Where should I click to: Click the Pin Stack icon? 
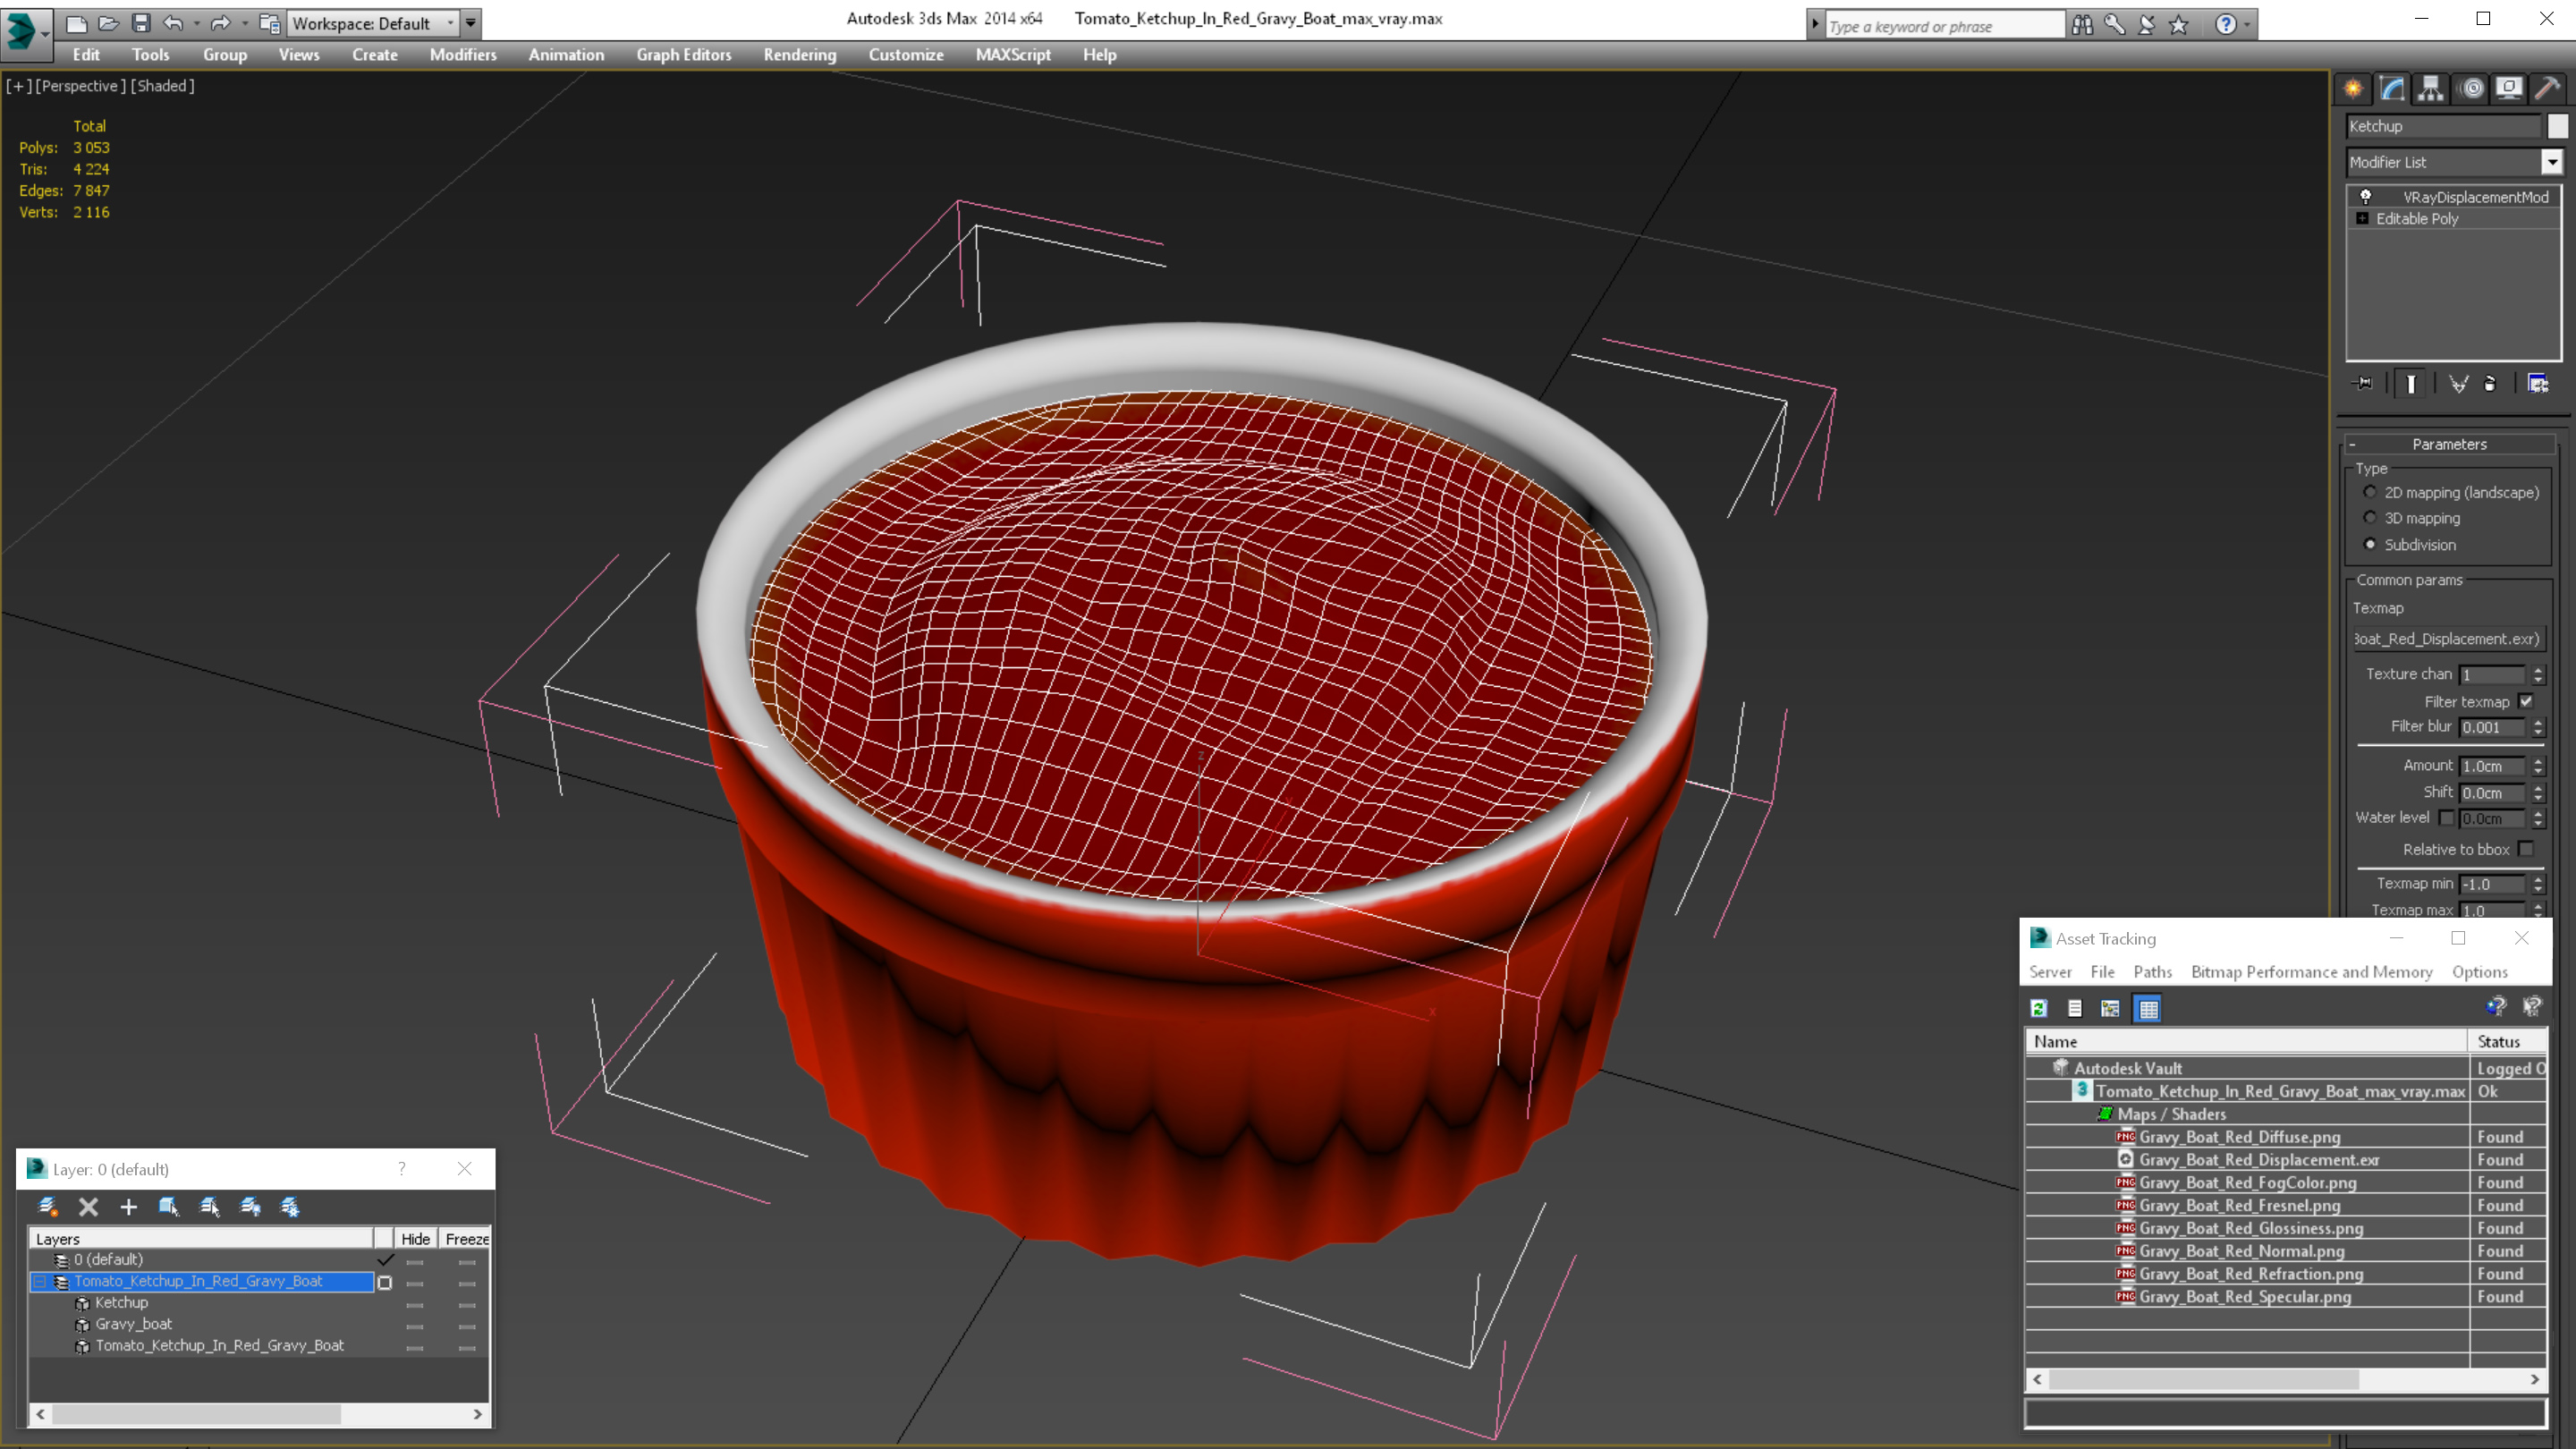(2364, 384)
